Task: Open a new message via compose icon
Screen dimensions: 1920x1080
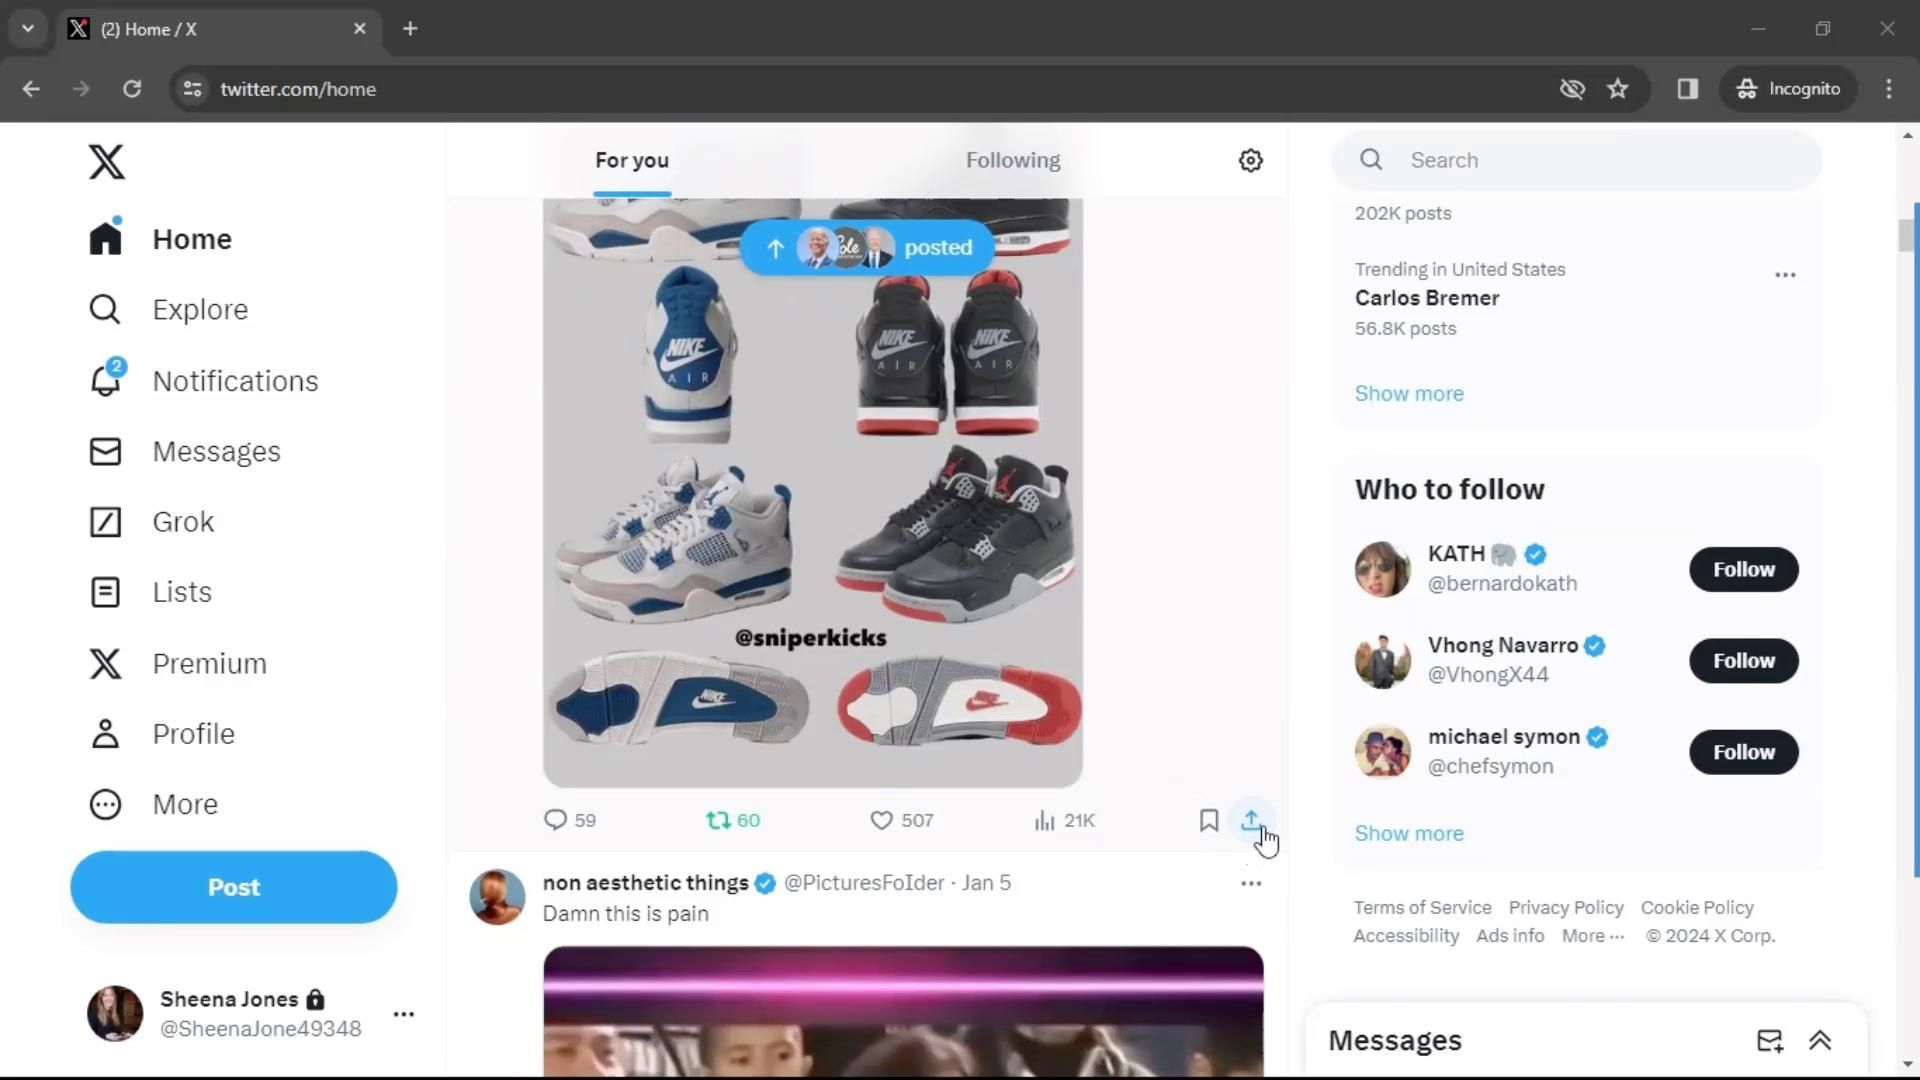Action: pyautogui.click(x=1769, y=1040)
